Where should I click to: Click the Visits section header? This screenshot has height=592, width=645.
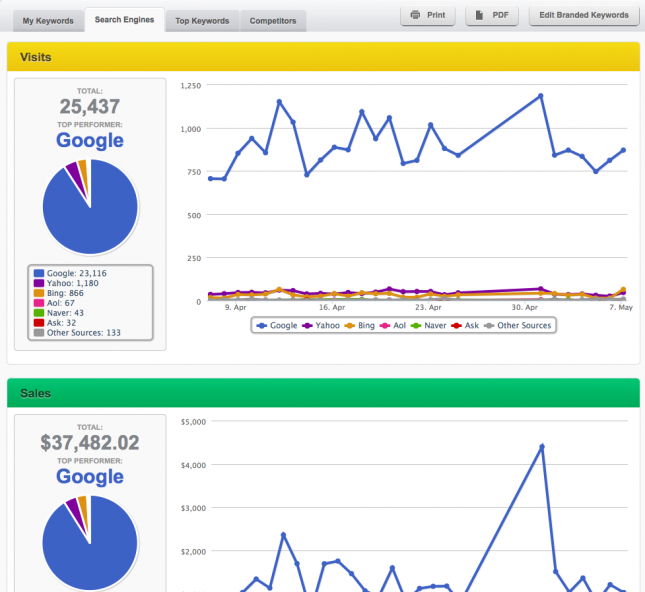[x=323, y=57]
